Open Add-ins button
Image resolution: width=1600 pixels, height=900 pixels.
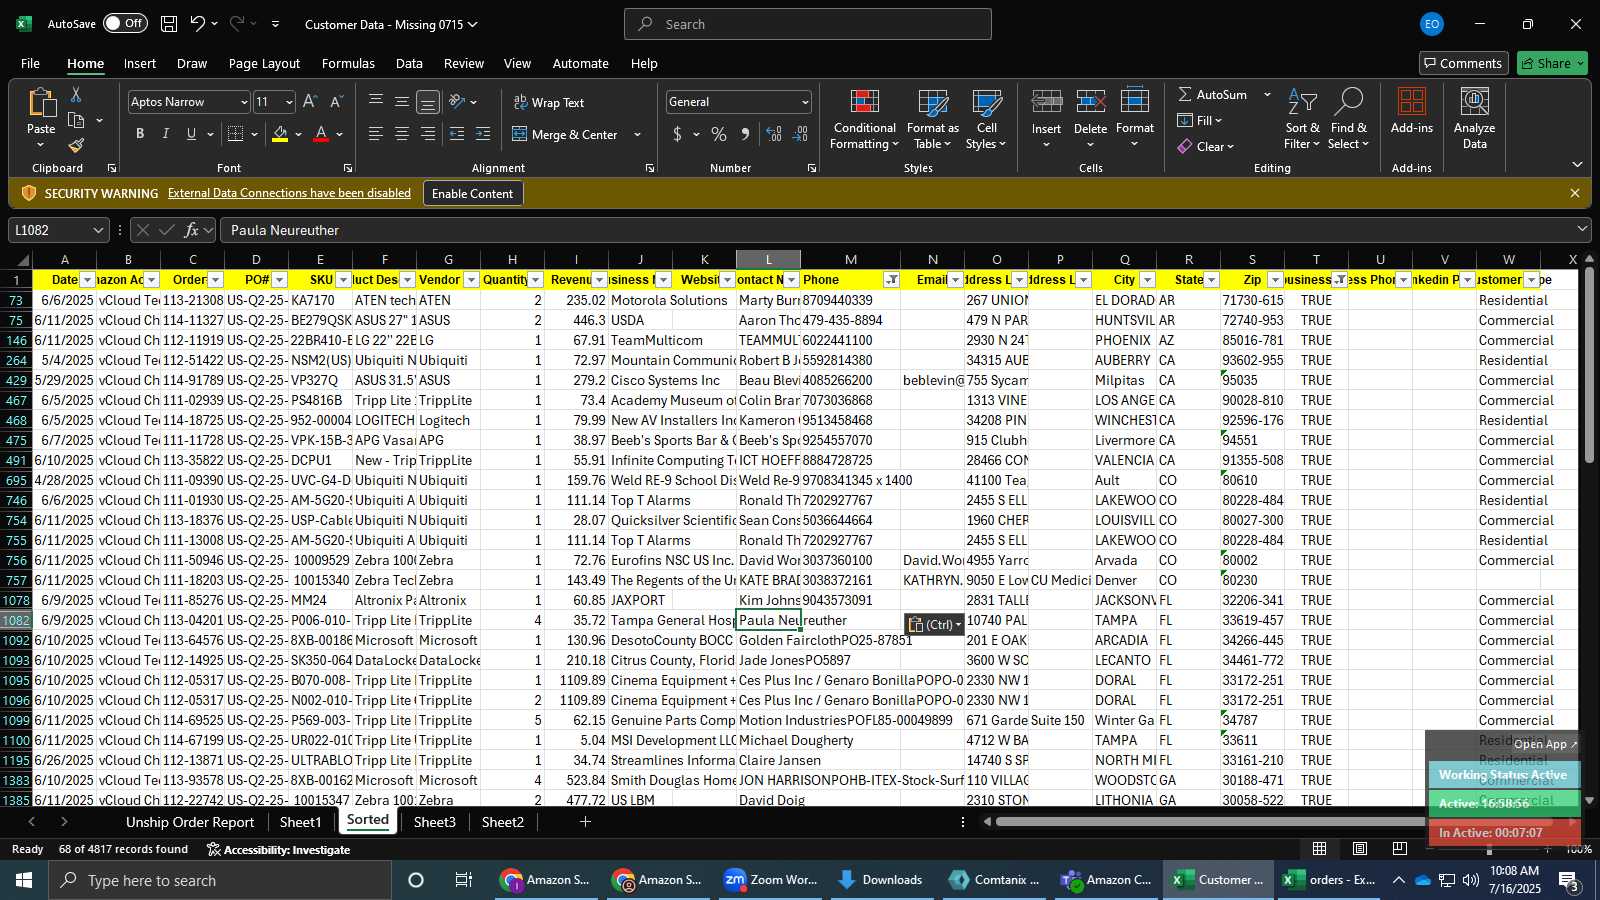[x=1412, y=111]
